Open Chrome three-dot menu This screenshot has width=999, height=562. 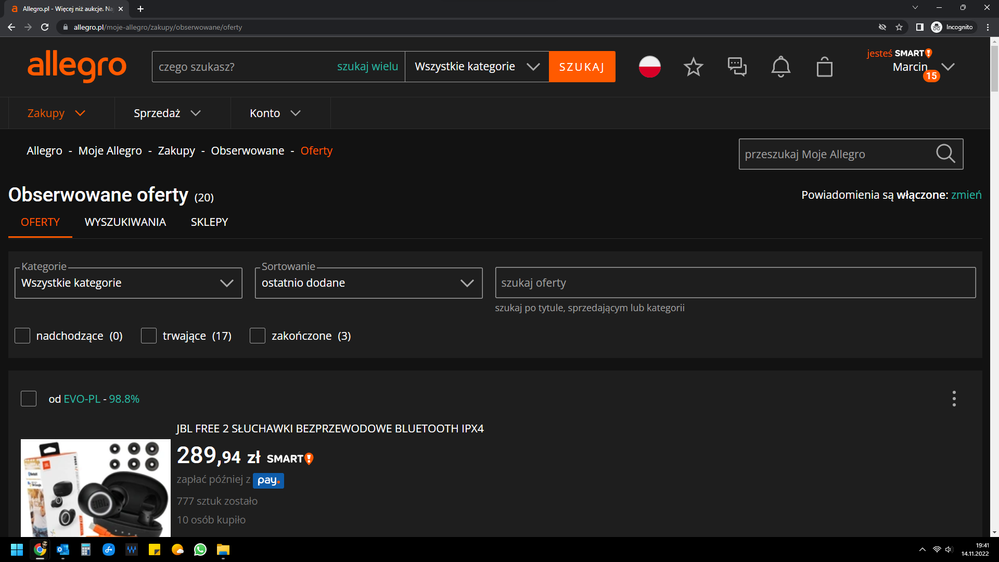pyautogui.click(x=988, y=27)
